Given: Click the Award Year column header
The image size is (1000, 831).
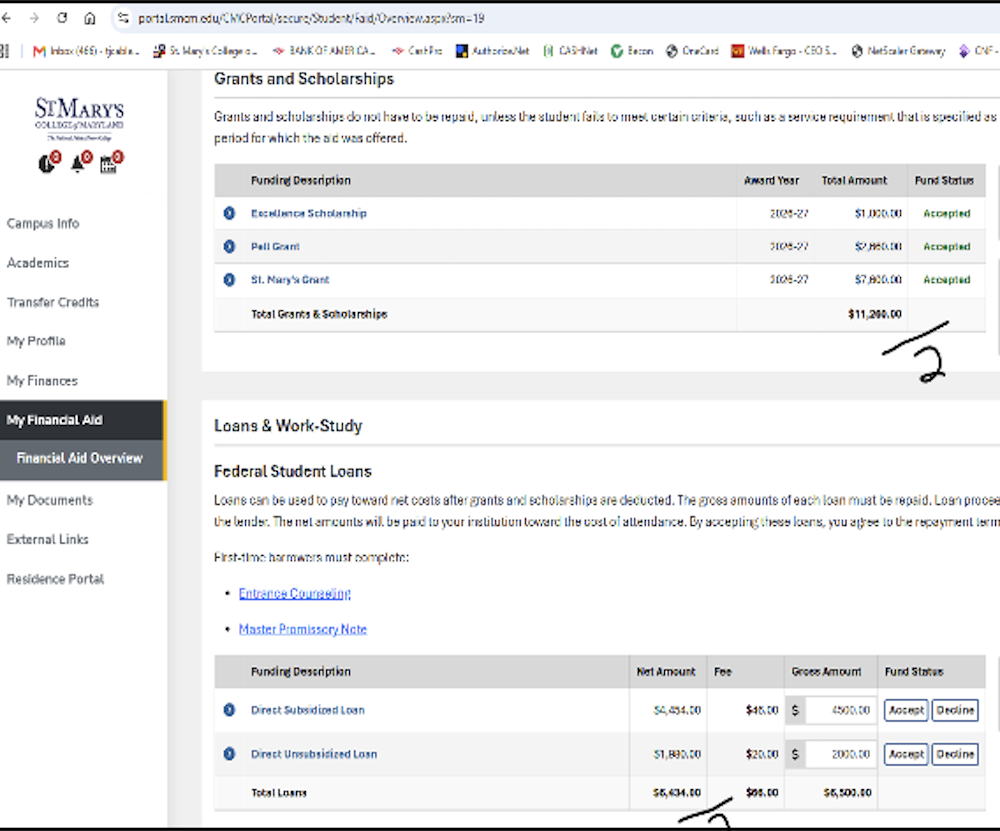Looking at the screenshot, I should 771,180.
